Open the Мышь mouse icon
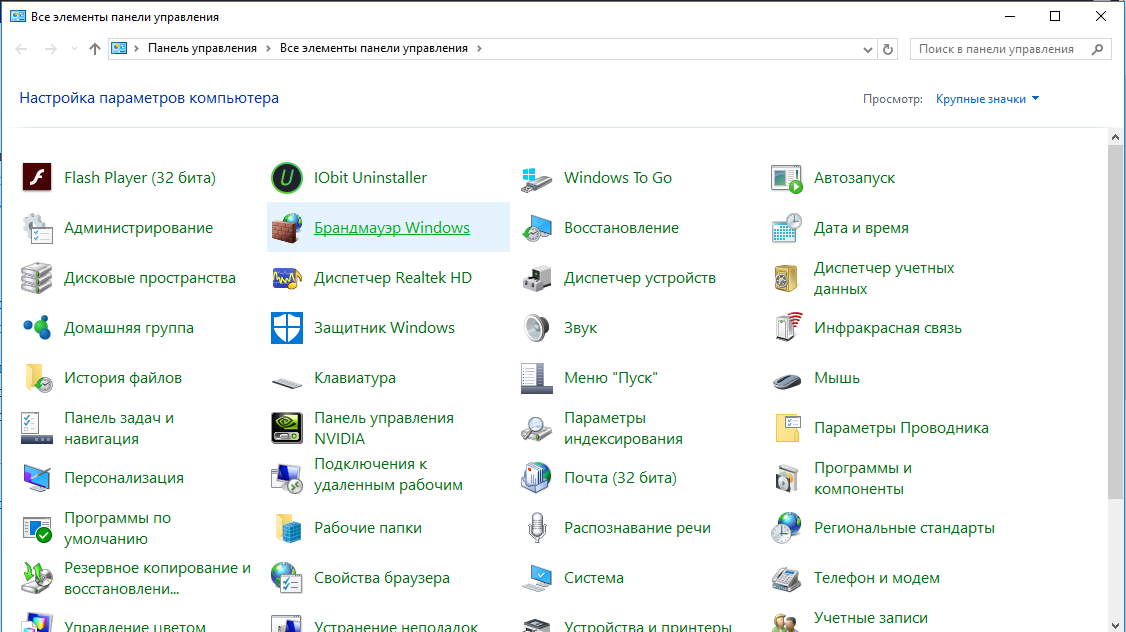1126x632 pixels. point(786,380)
